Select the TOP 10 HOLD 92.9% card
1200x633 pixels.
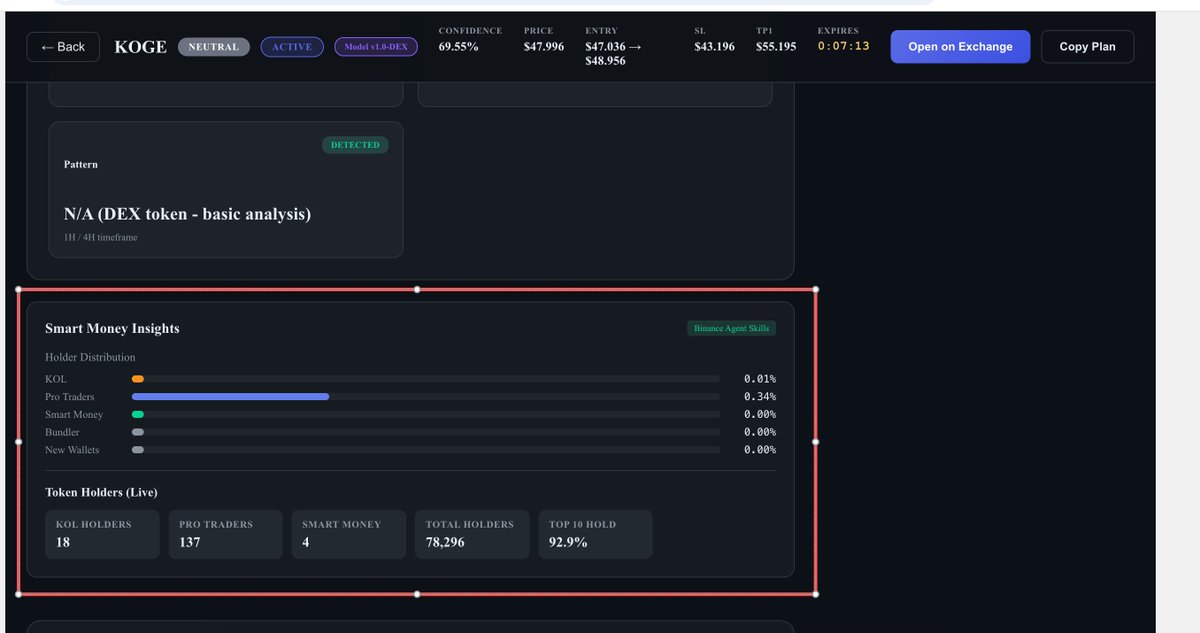click(x=596, y=534)
